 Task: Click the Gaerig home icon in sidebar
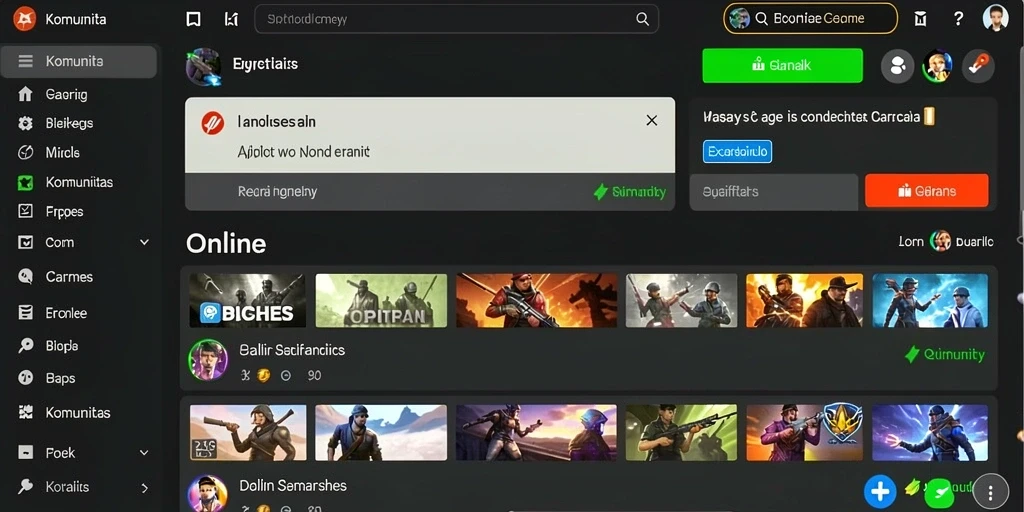[25, 95]
